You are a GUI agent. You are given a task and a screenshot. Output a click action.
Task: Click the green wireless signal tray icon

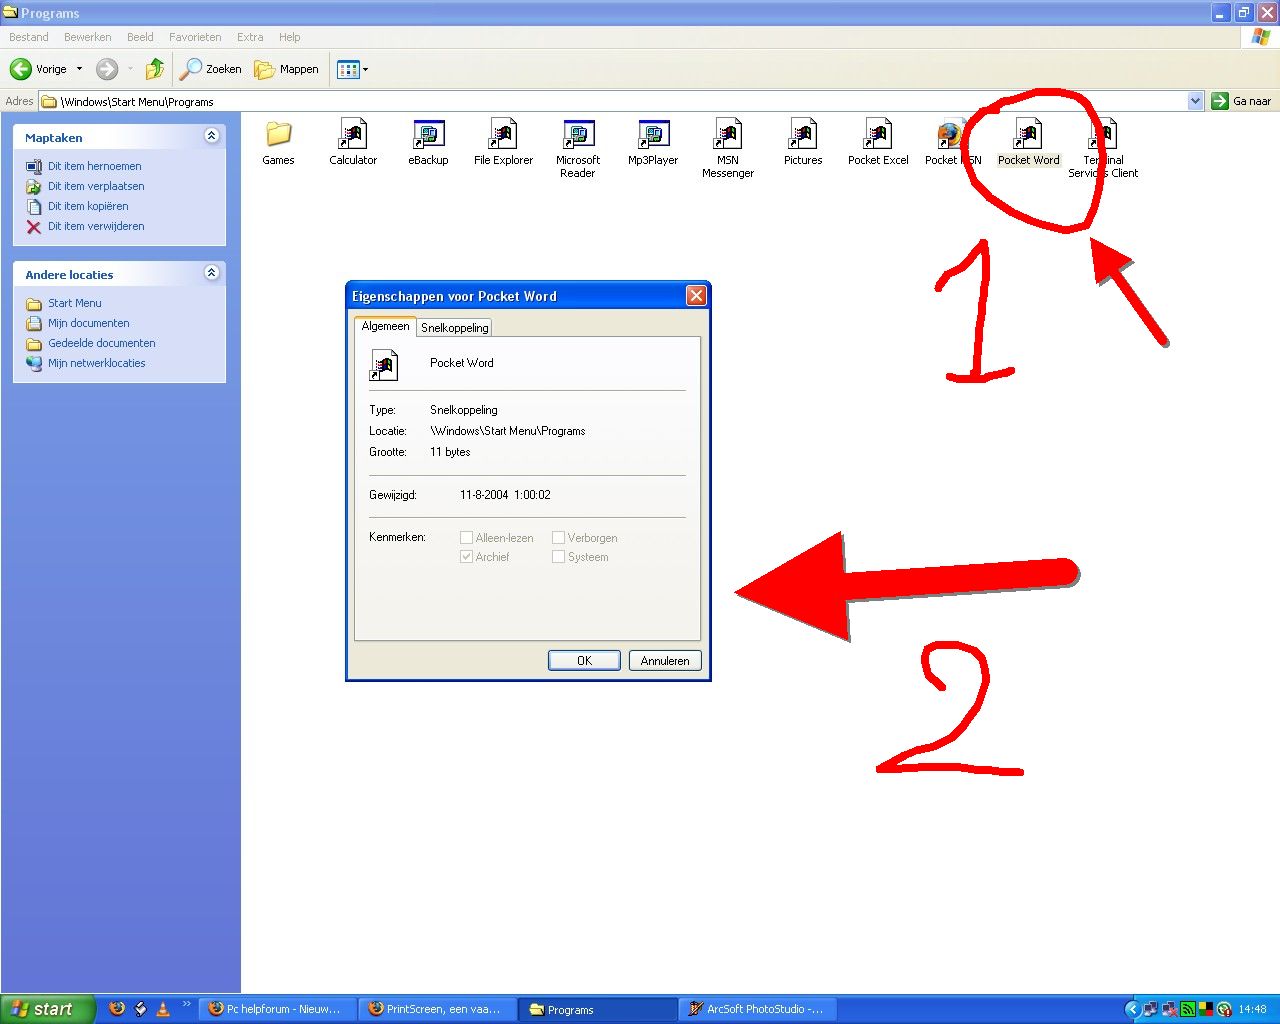point(1188,1009)
